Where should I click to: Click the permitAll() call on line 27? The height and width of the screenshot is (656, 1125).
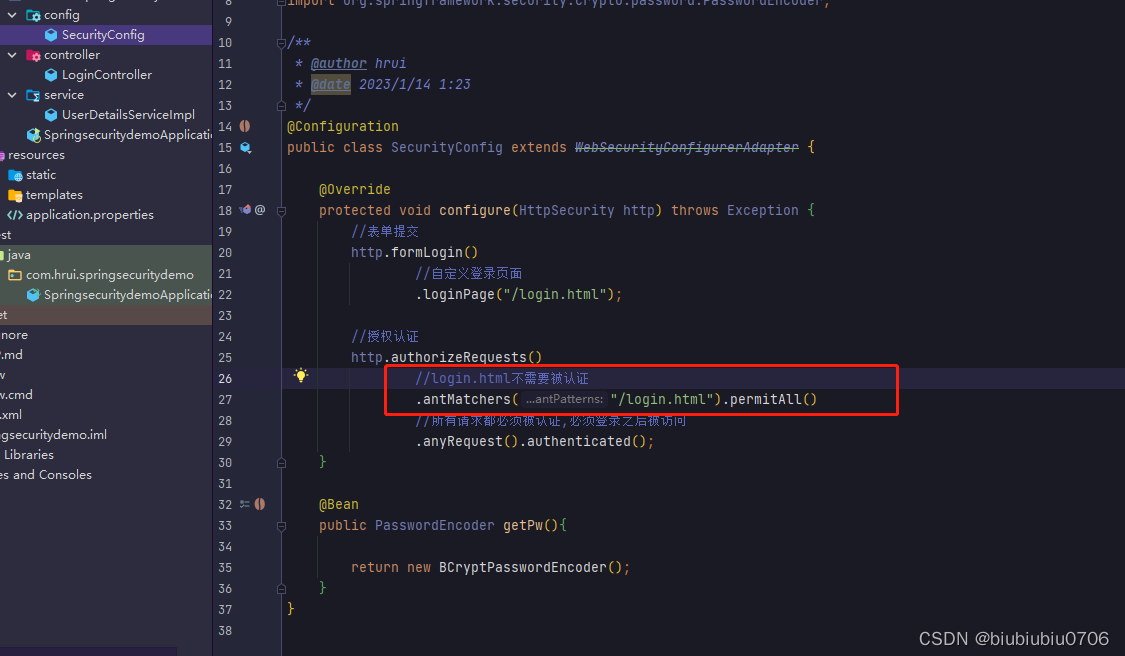point(773,399)
